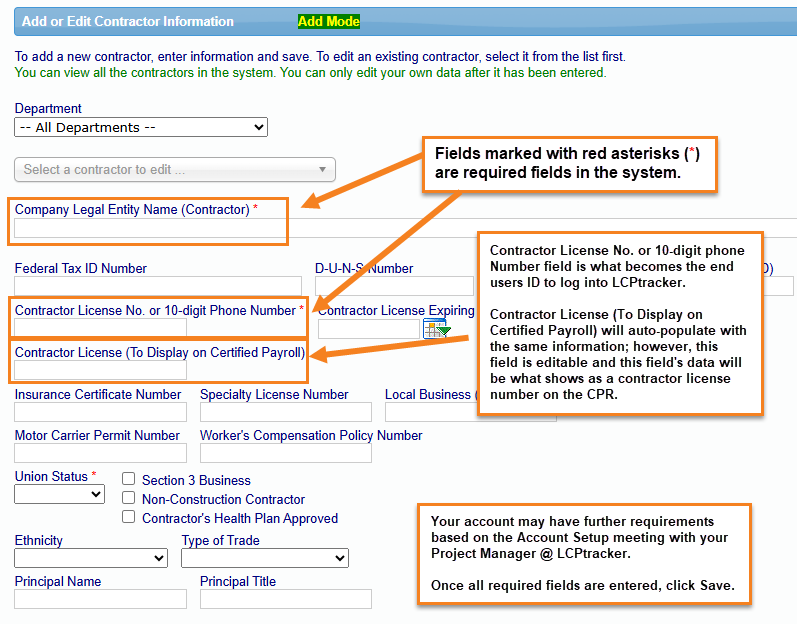
Task: Focus the Federal Tax ID Number field
Action: [158, 286]
